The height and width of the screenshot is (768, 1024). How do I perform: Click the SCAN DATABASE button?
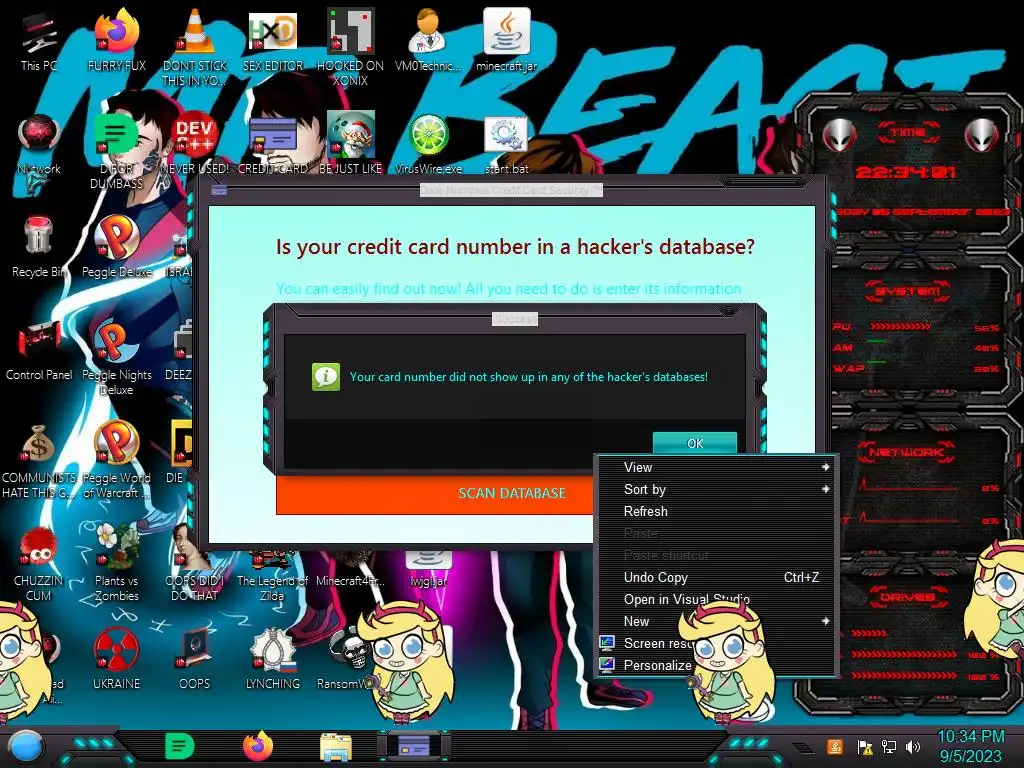coord(434,494)
